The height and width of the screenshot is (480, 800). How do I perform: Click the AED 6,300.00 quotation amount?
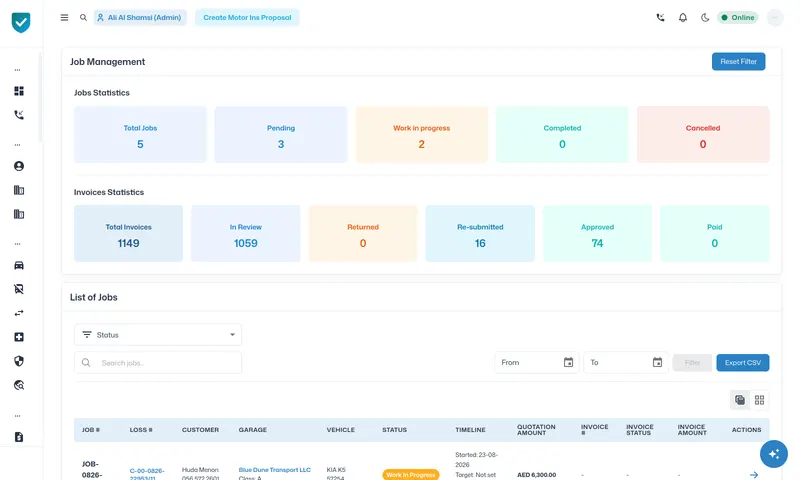point(537,475)
